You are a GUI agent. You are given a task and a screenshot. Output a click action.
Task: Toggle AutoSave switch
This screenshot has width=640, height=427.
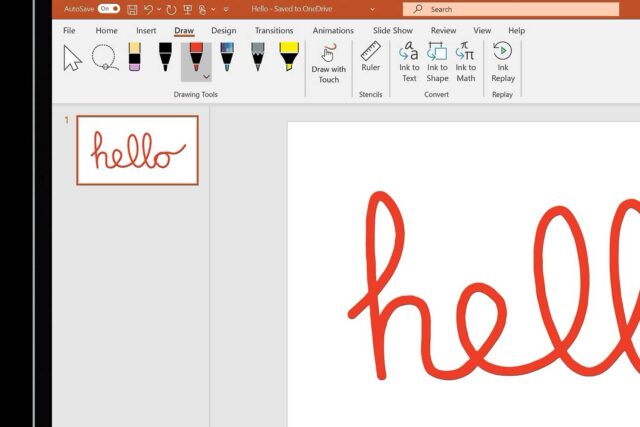(108, 9)
